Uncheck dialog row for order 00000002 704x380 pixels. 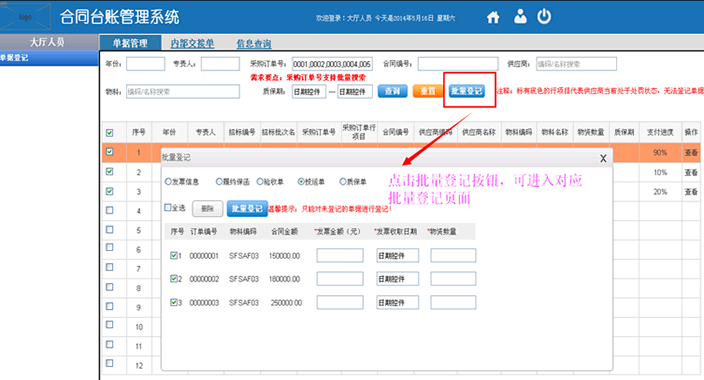pos(174,278)
